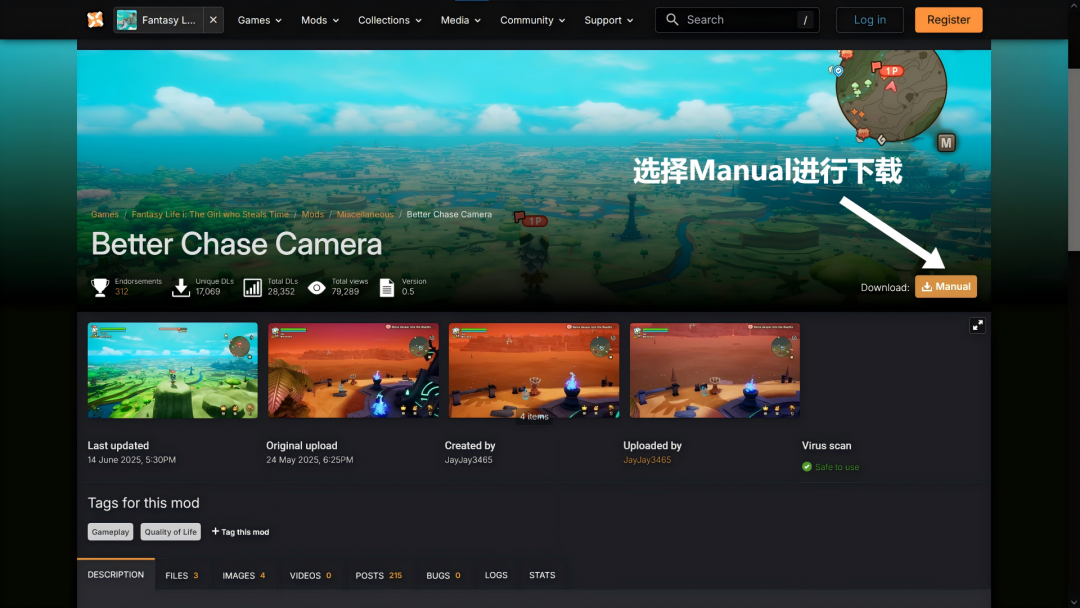The height and width of the screenshot is (608, 1080).
Task: Expand the Support menu
Action: point(609,20)
